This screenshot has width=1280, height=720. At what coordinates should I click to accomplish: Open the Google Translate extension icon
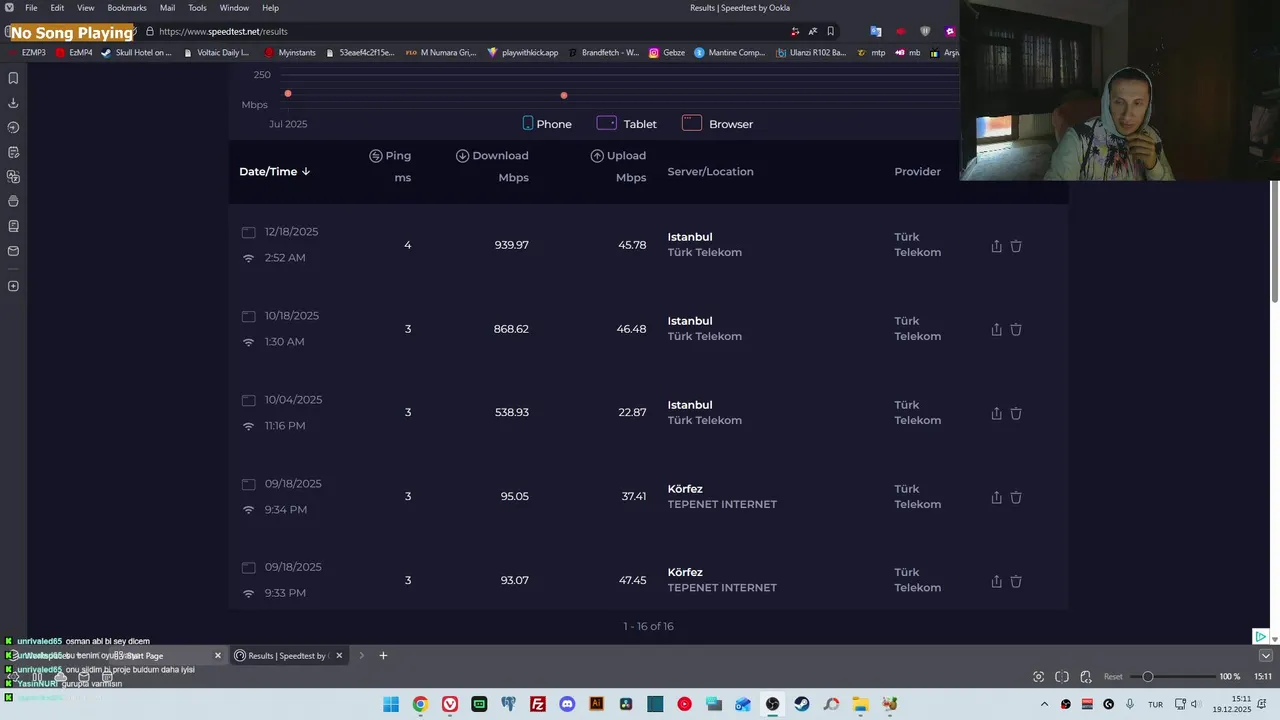(x=876, y=31)
